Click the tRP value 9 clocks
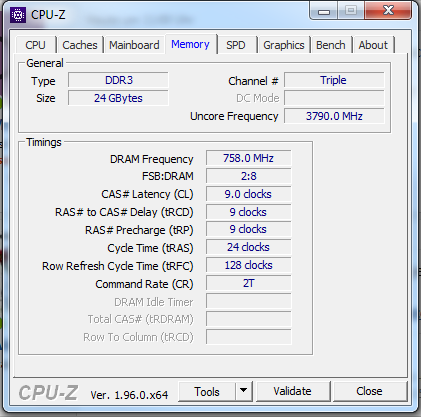The height and width of the screenshot is (417, 421). coord(249,229)
